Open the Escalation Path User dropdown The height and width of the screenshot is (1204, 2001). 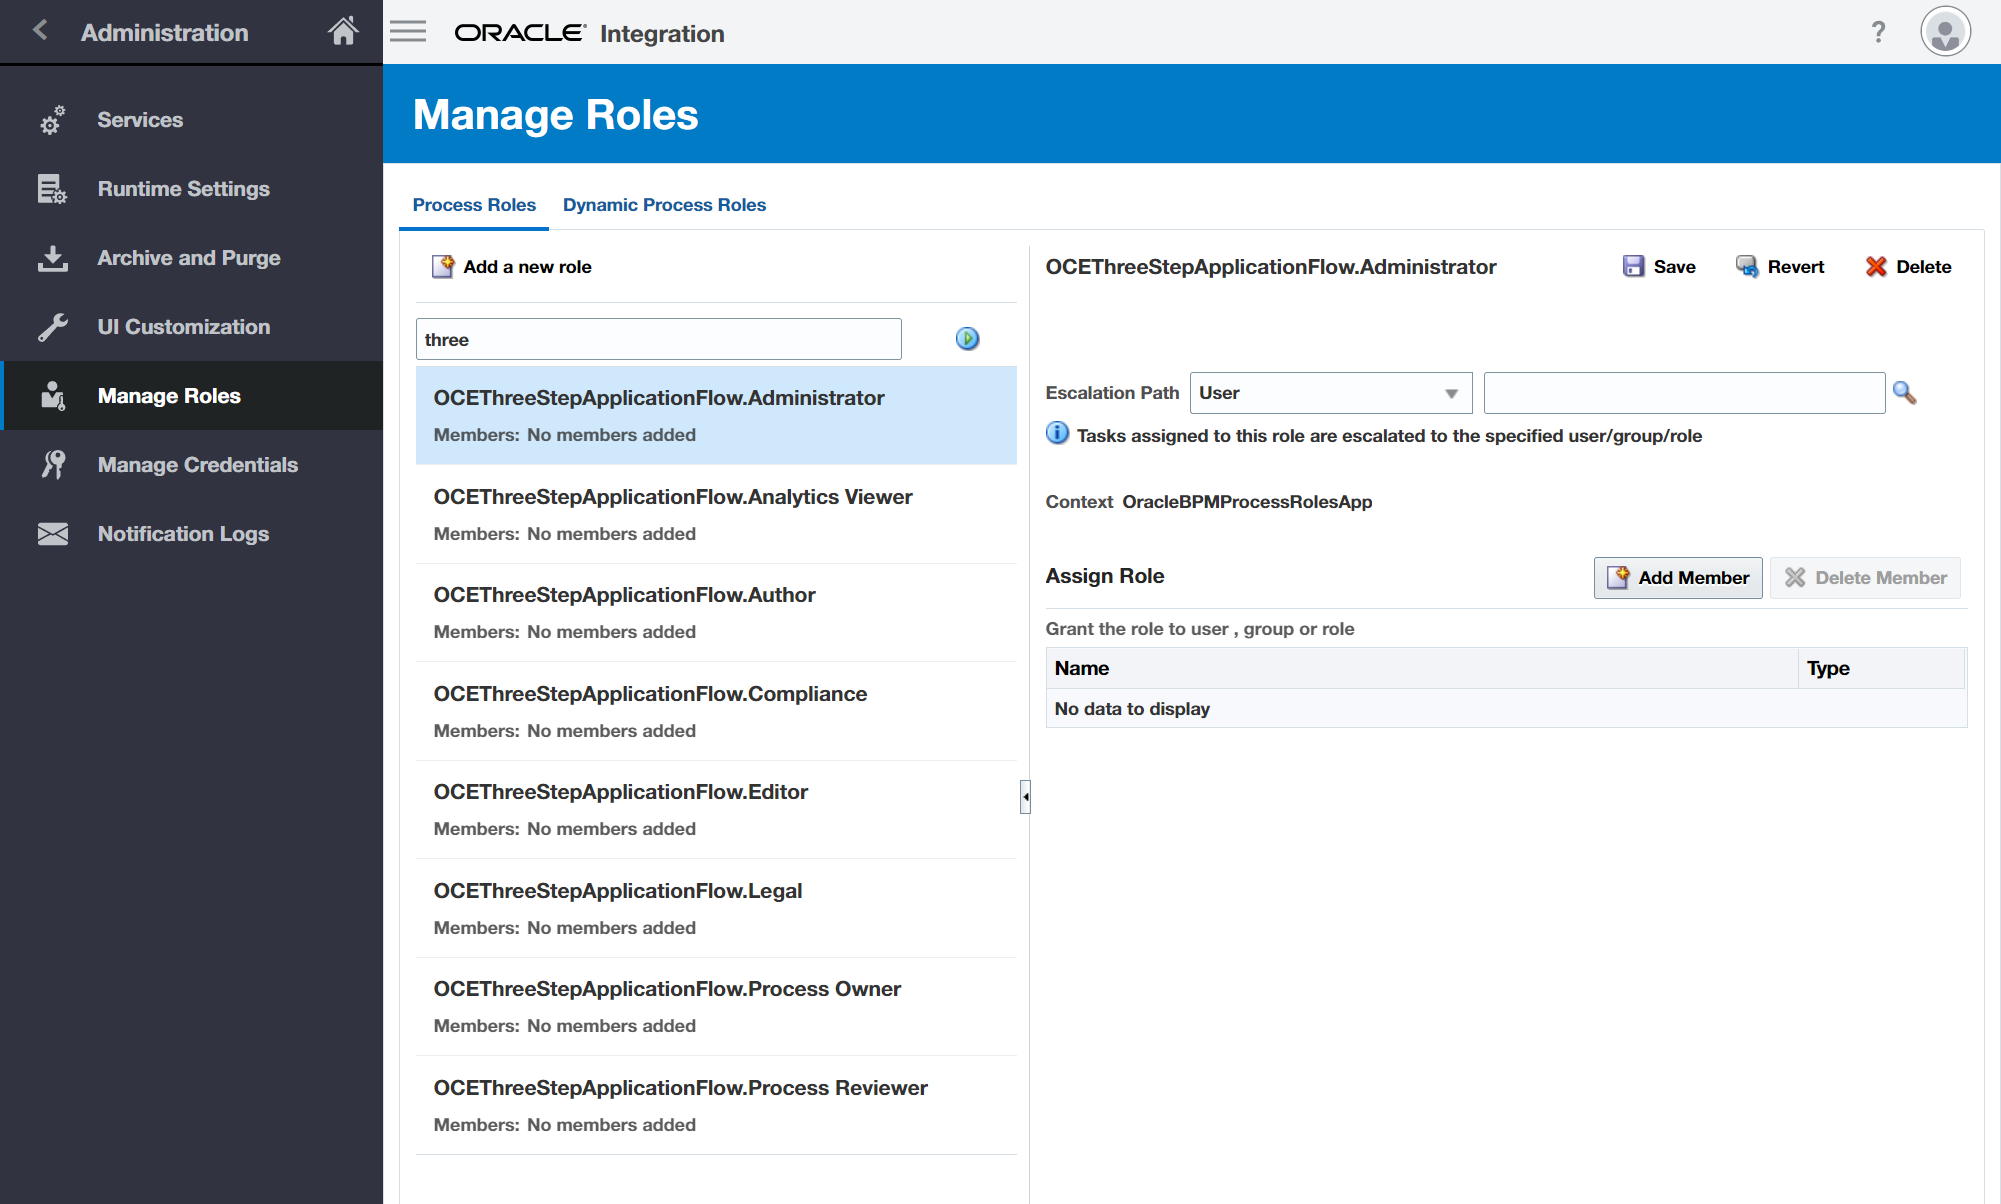pos(1331,393)
